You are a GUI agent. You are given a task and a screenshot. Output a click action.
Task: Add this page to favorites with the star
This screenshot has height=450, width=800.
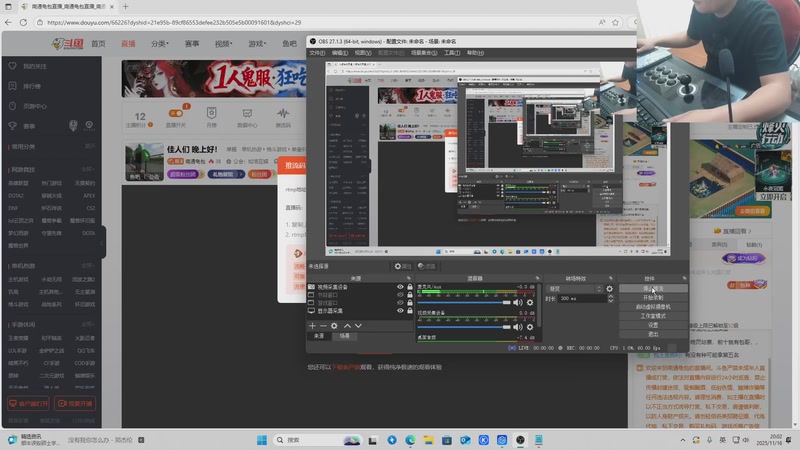tap(615, 22)
